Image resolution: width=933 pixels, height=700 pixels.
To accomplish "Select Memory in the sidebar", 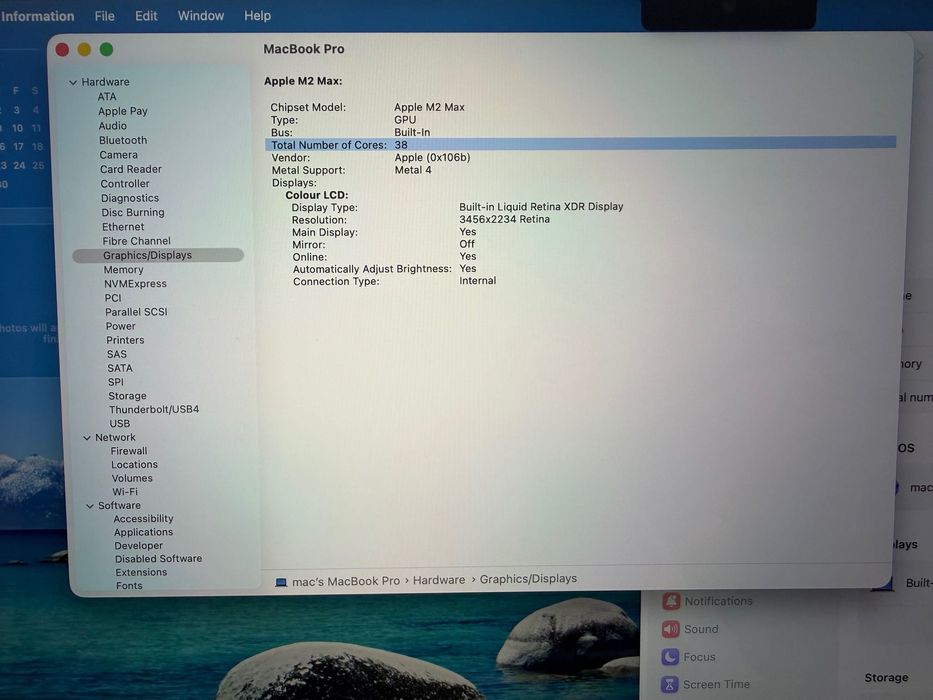I will tap(124, 270).
